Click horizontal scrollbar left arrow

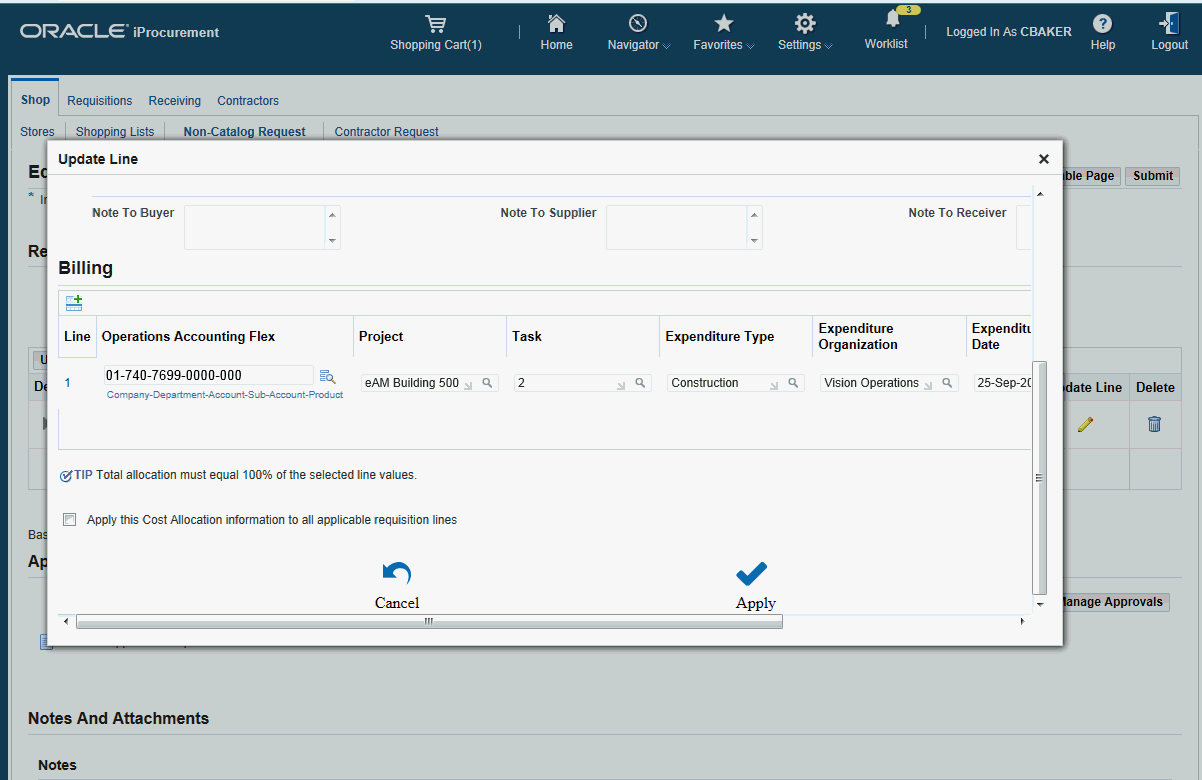coord(66,622)
